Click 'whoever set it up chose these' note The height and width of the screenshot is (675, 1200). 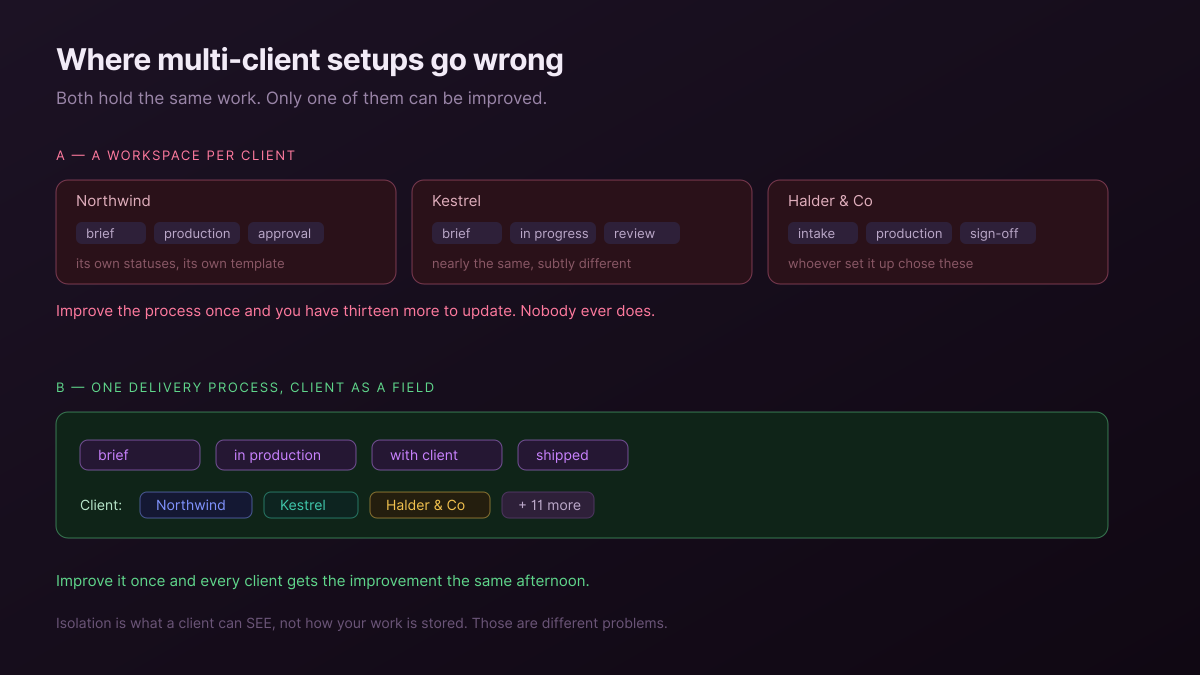880,264
